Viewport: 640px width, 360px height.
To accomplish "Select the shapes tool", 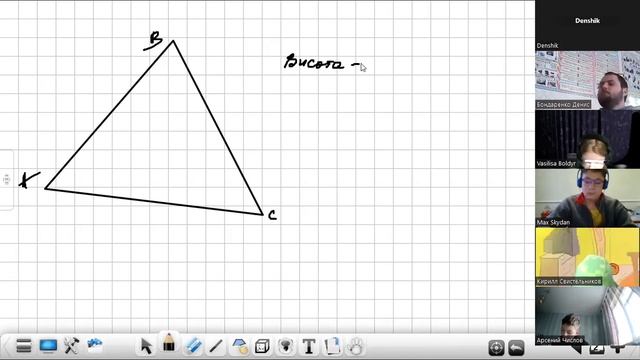I will click(240, 346).
